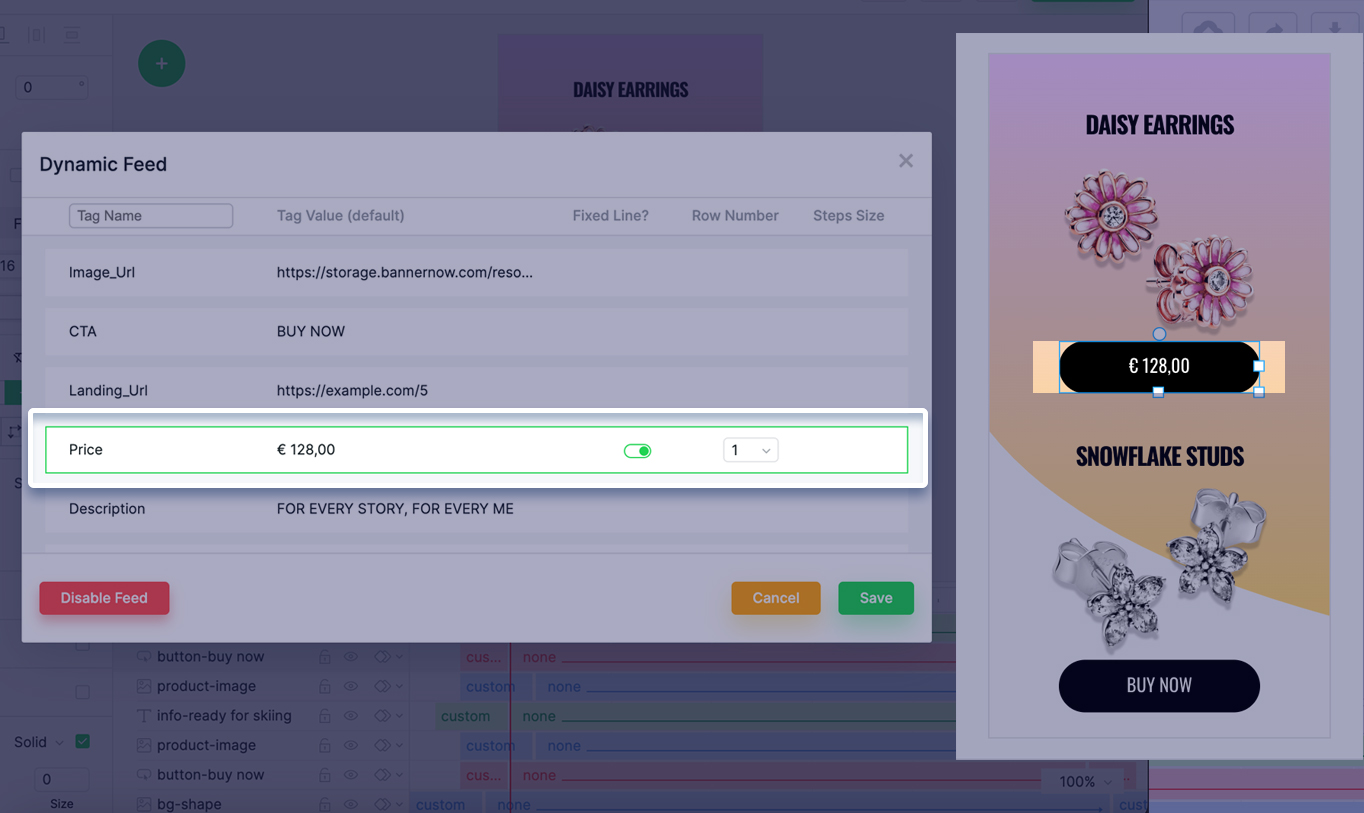Click the rotation handle above the price button

click(1159, 334)
